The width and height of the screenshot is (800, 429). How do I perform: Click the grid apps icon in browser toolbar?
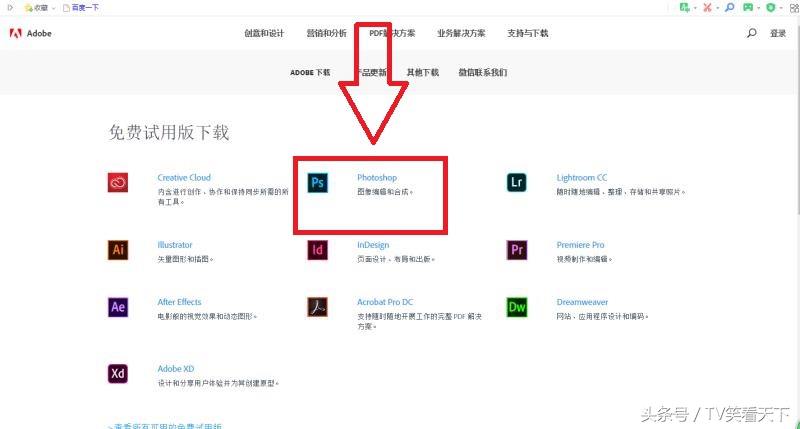click(x=794, y=8)
